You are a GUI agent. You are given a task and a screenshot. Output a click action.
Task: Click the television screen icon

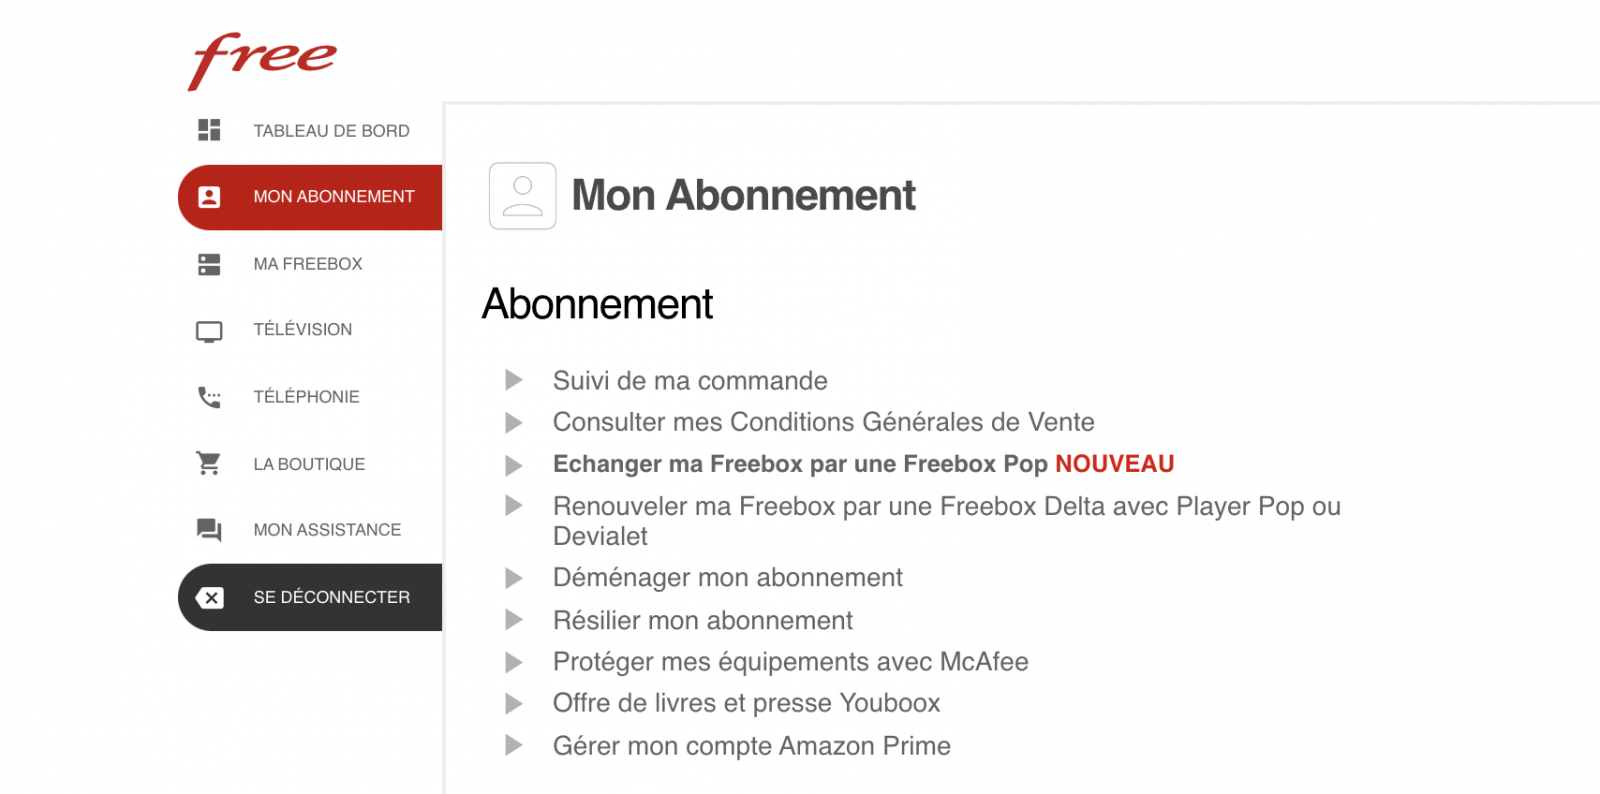[x=209, y=331]
